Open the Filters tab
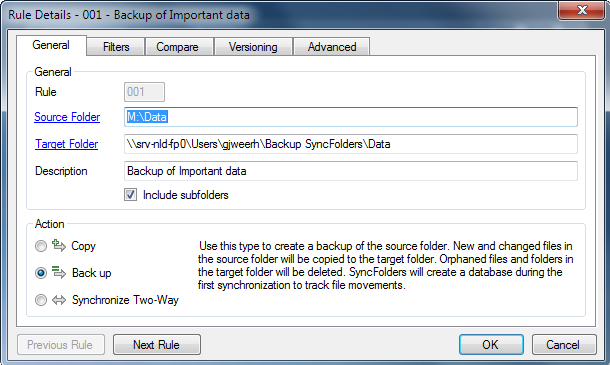 (116, 47)
